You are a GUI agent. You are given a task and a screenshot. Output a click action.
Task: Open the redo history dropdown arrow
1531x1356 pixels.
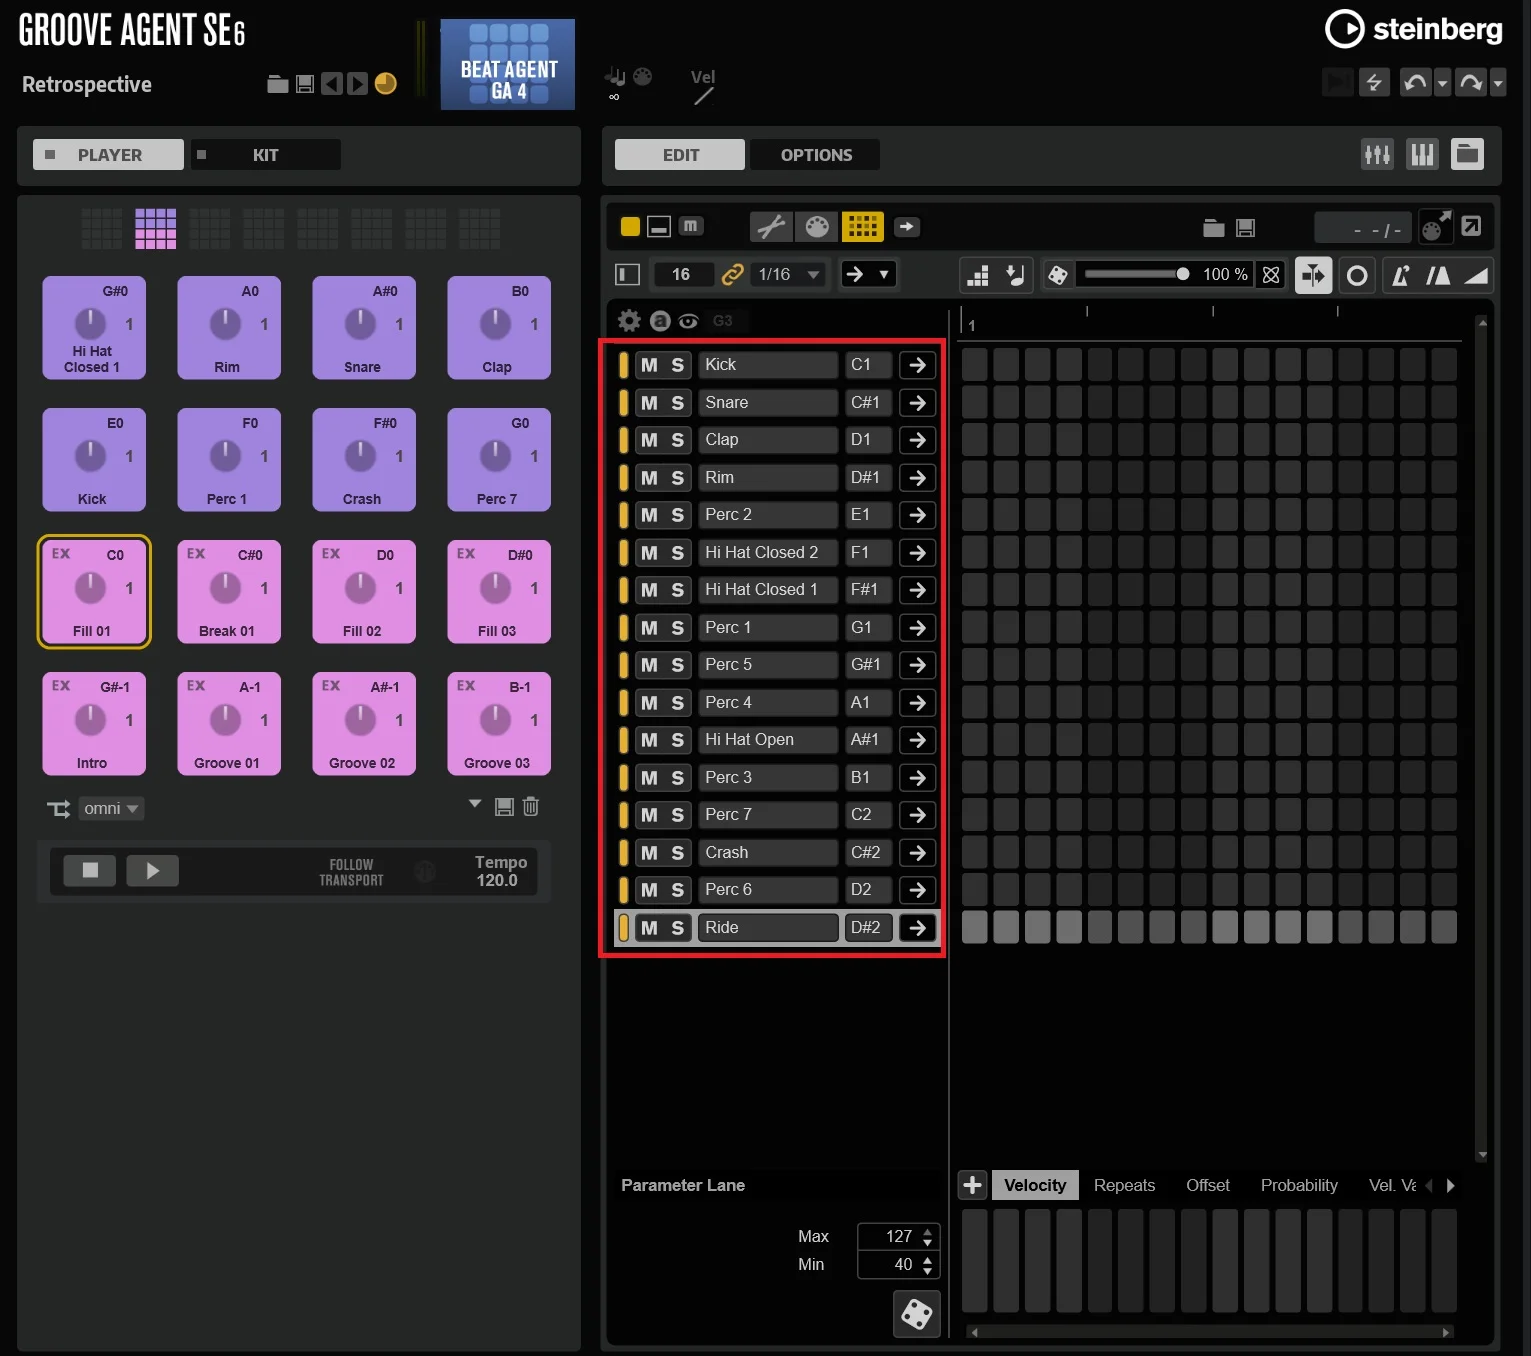pyautogui.click(x=1498, y=83)
